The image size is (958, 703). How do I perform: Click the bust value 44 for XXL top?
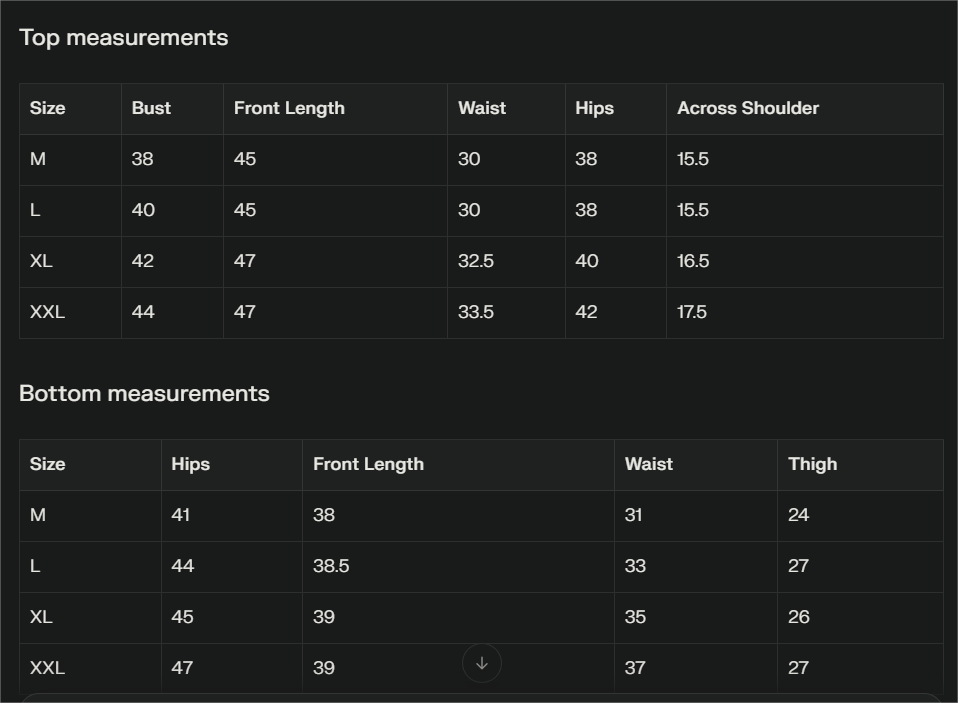pos(143,313)
